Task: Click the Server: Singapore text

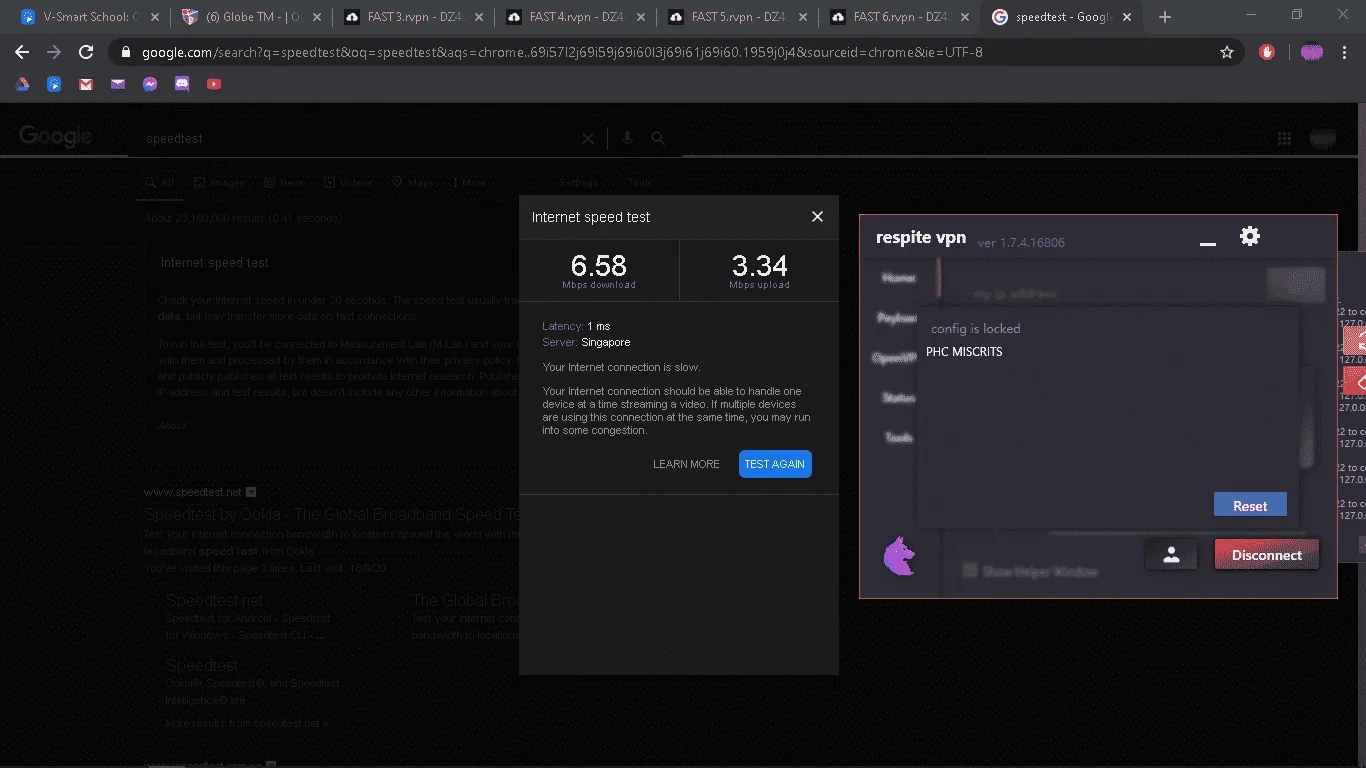Action: click(586, 342)
